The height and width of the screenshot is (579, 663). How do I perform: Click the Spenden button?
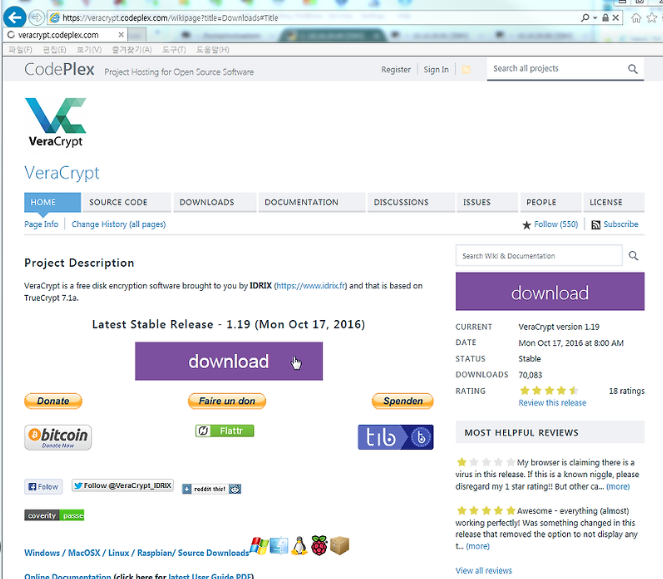[403, 401]
